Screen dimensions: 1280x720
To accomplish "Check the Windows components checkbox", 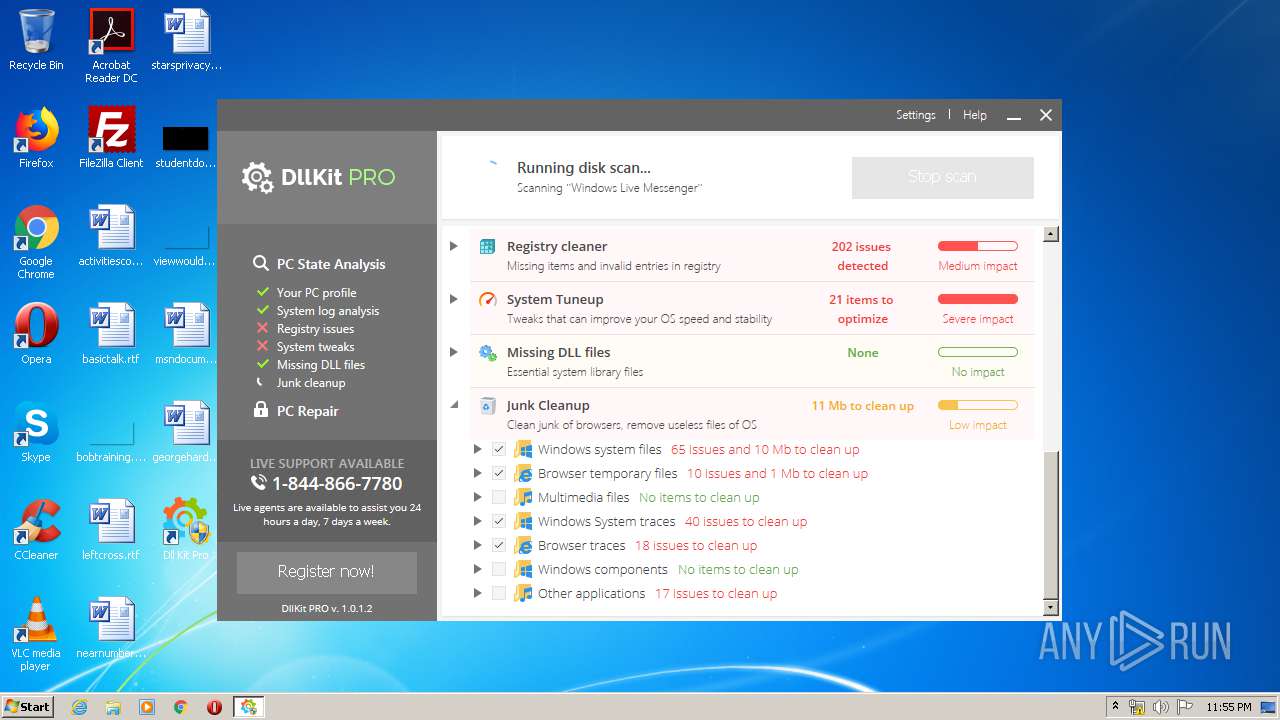I will point(499,569).
